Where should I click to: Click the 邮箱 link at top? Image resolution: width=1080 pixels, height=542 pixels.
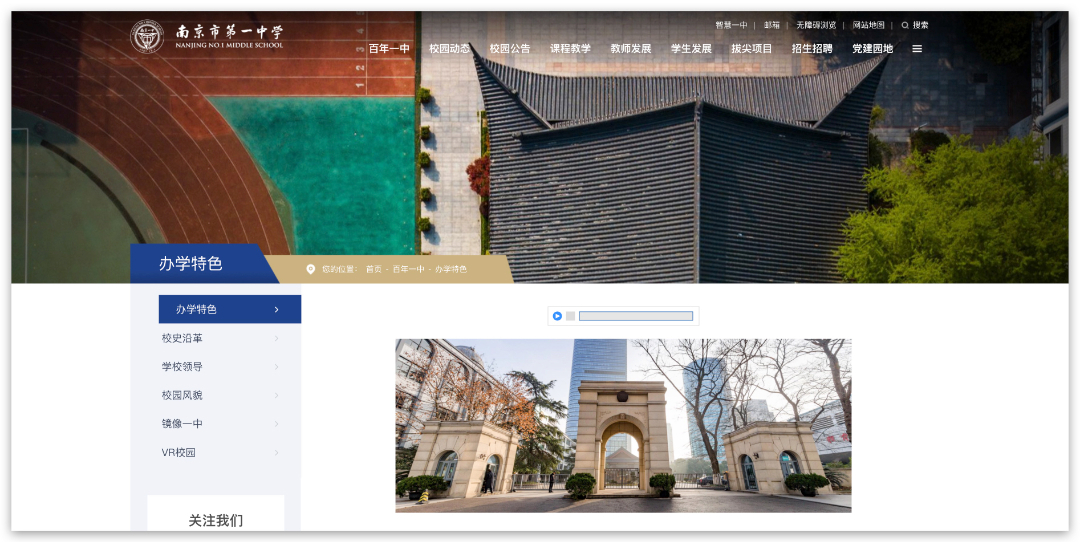coord(771,25)
